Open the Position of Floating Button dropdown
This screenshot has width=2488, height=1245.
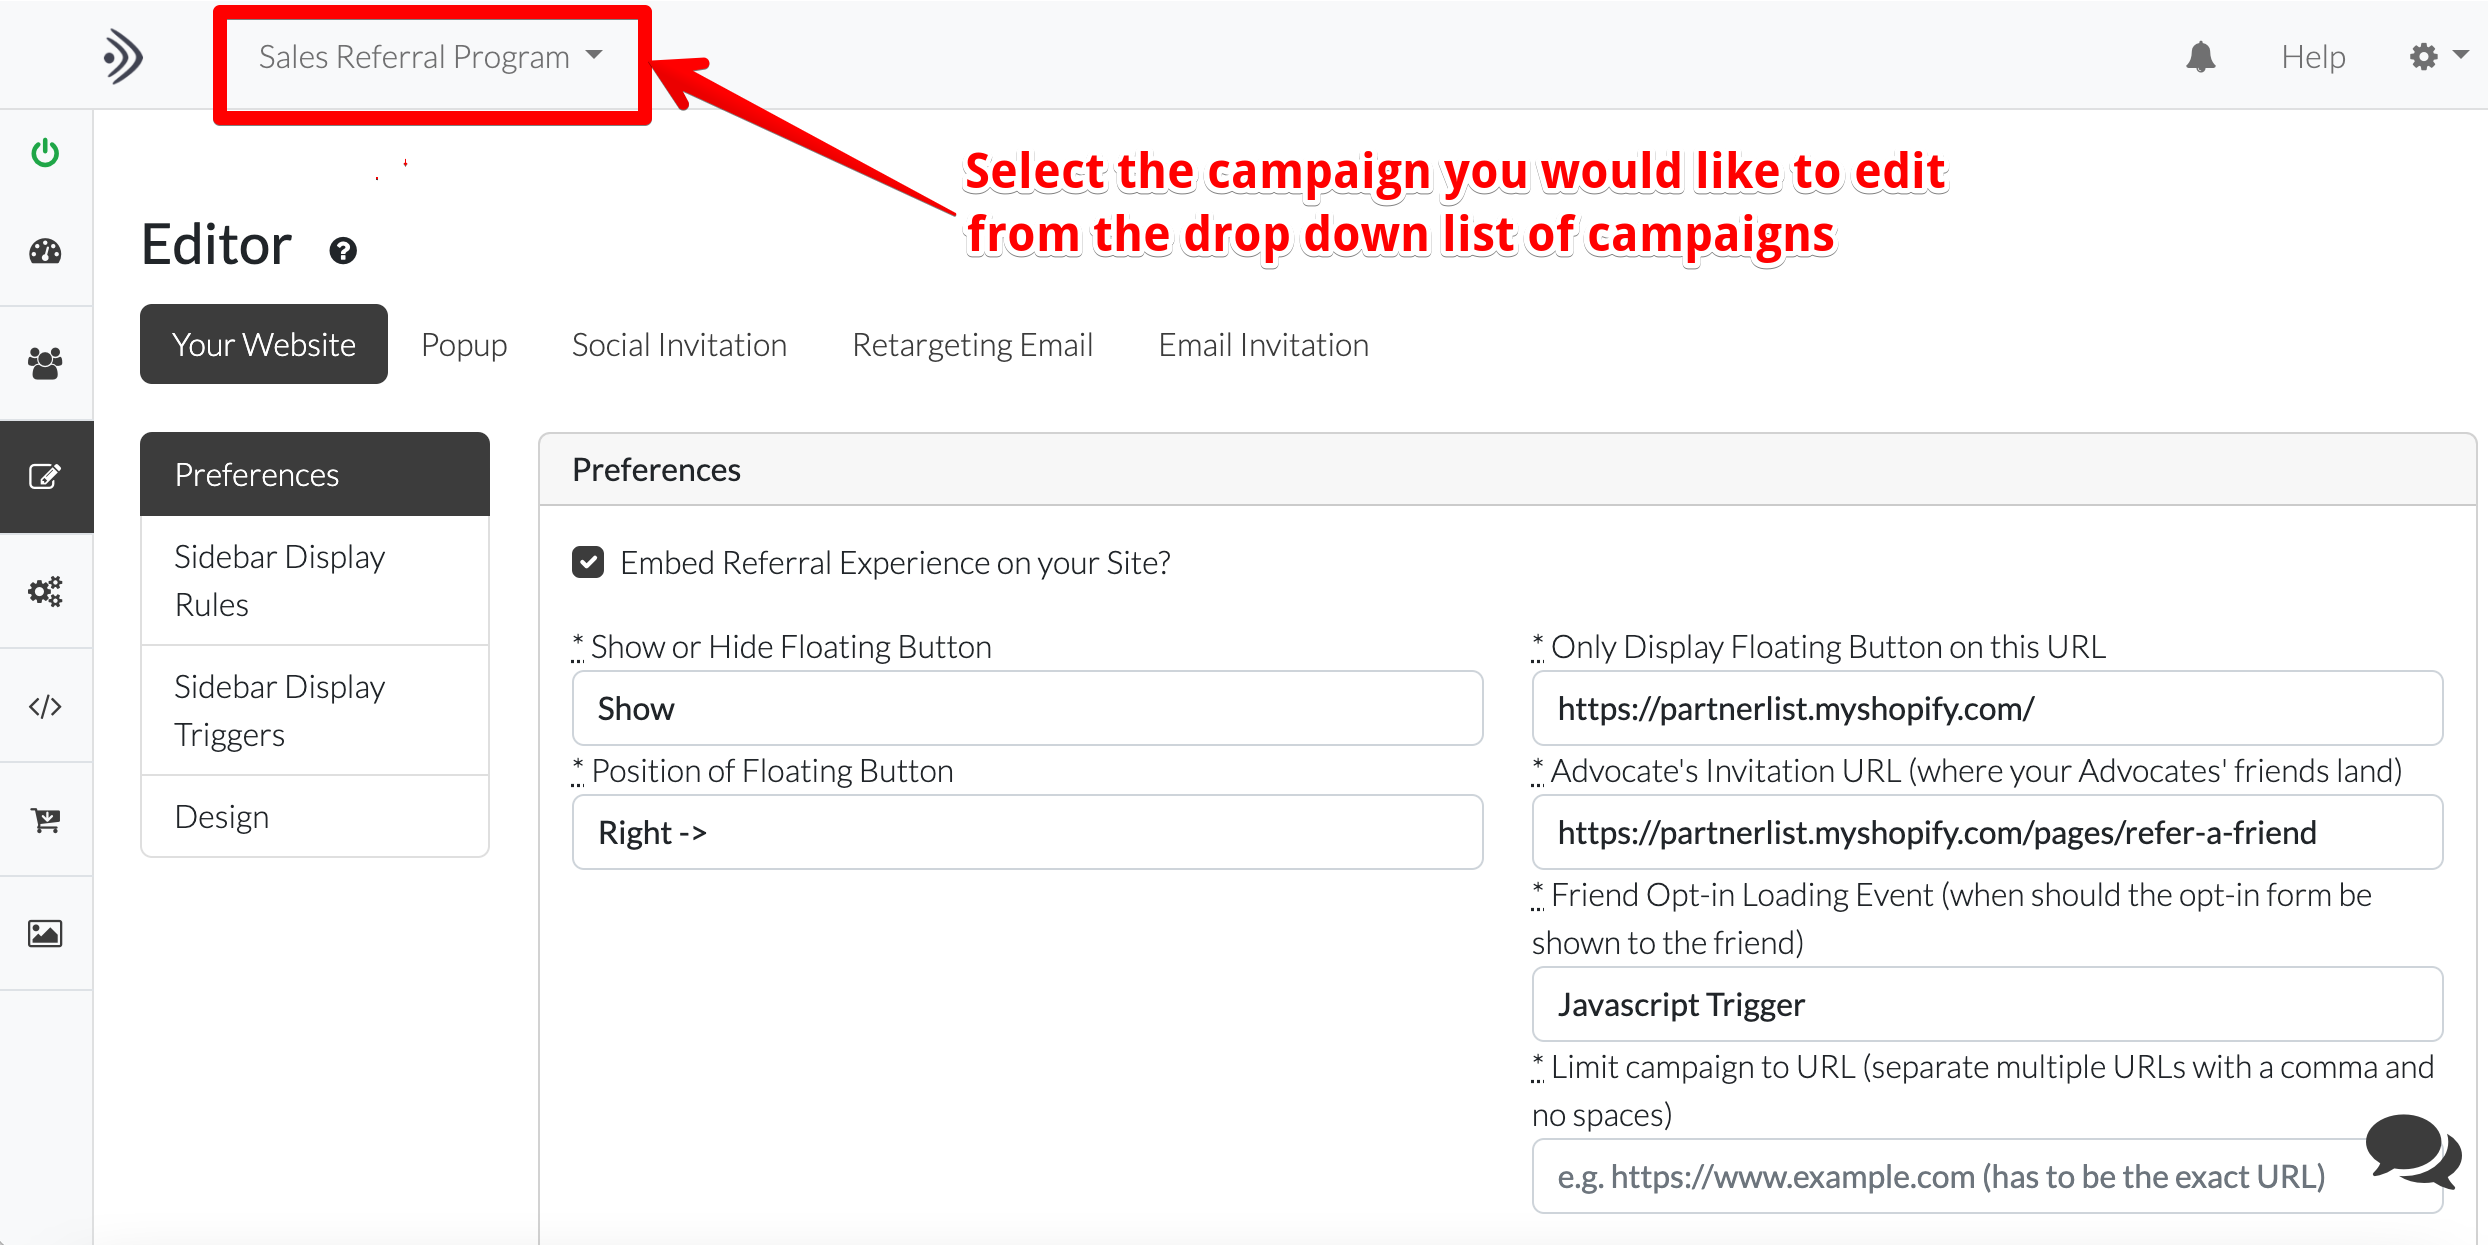pyautogui.click(x=1027, y=833)
